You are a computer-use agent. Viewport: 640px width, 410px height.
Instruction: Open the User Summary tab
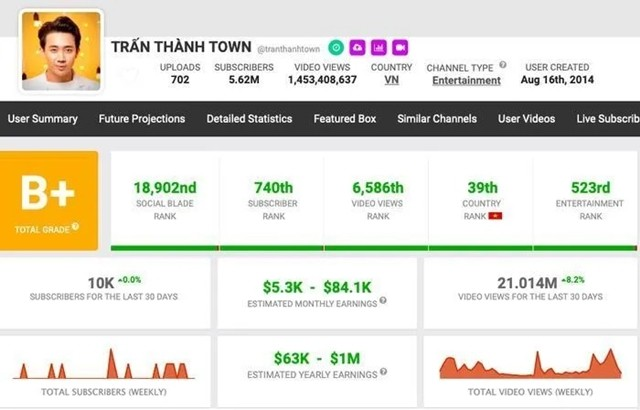[42, 119]
